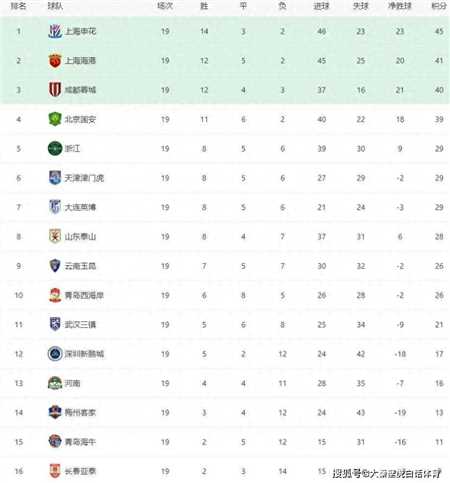Open the 天津津门虎 team name link
The image size is (450, 483).
84,178
